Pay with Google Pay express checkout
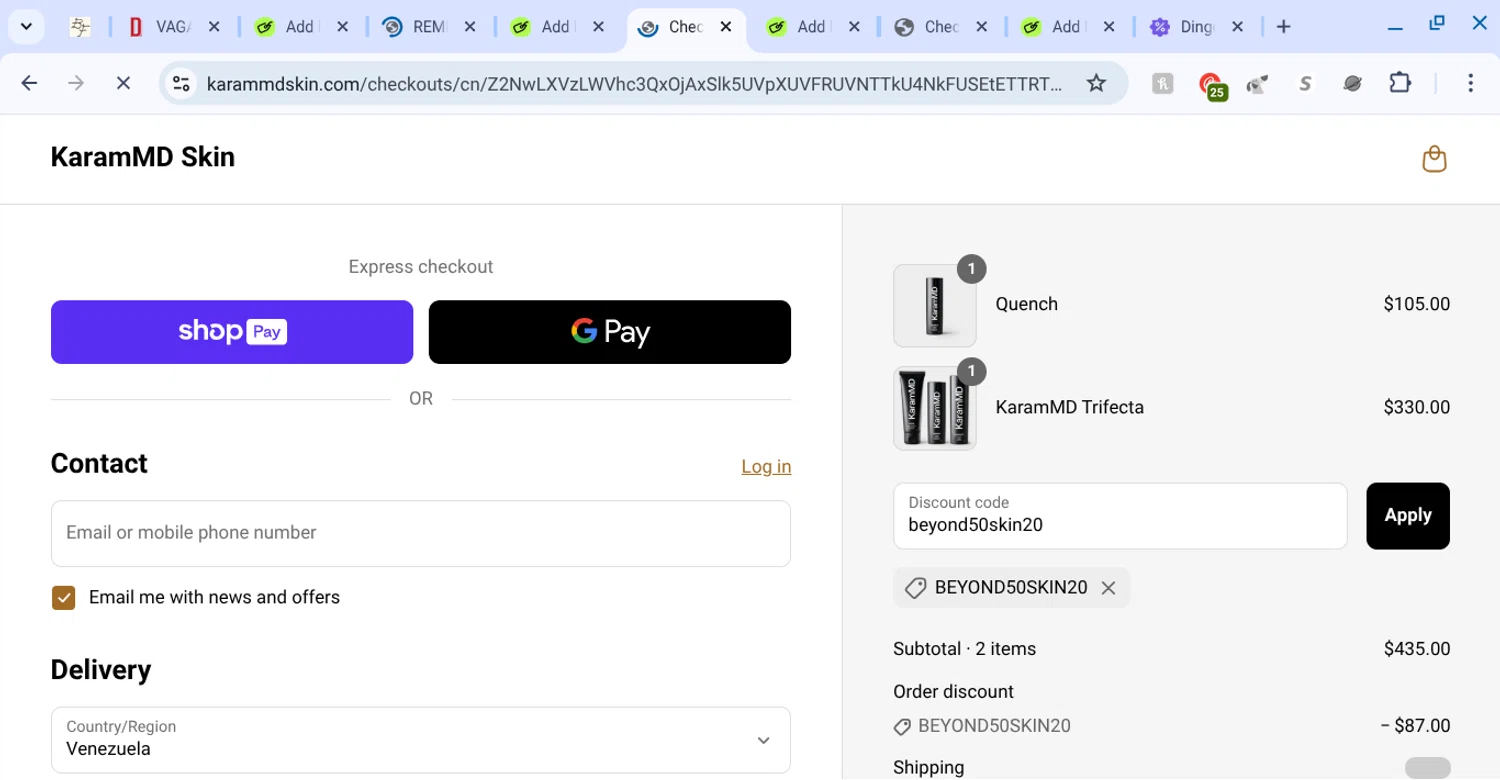The height and width of the screenshot is (780, 1500). tap(610, 332)
